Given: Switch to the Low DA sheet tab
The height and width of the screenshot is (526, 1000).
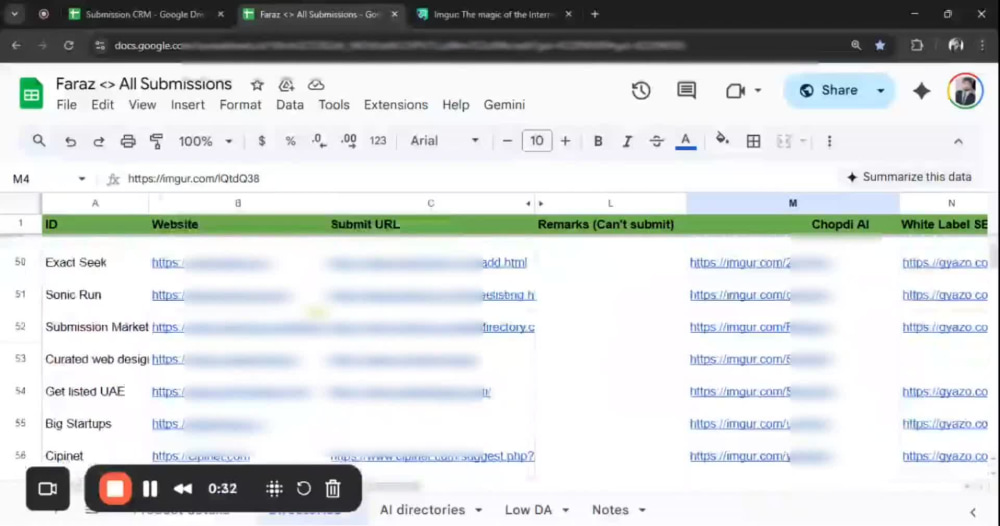Looking at the screenshot, I should tap(528, 510).
